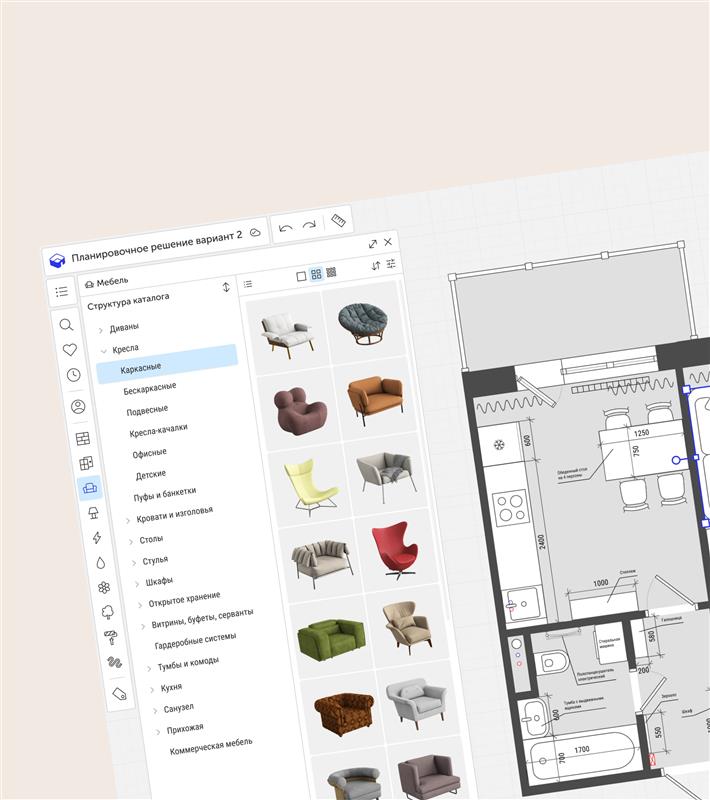
Task: Click the undo arrow in the toolbar
Action: point(286,228)
